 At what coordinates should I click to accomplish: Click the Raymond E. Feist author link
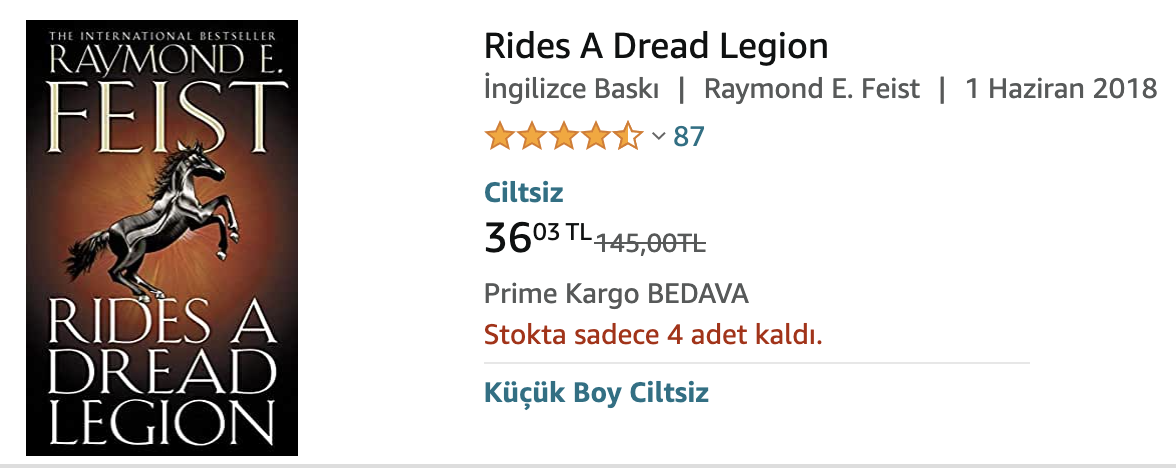coord(811,88)
